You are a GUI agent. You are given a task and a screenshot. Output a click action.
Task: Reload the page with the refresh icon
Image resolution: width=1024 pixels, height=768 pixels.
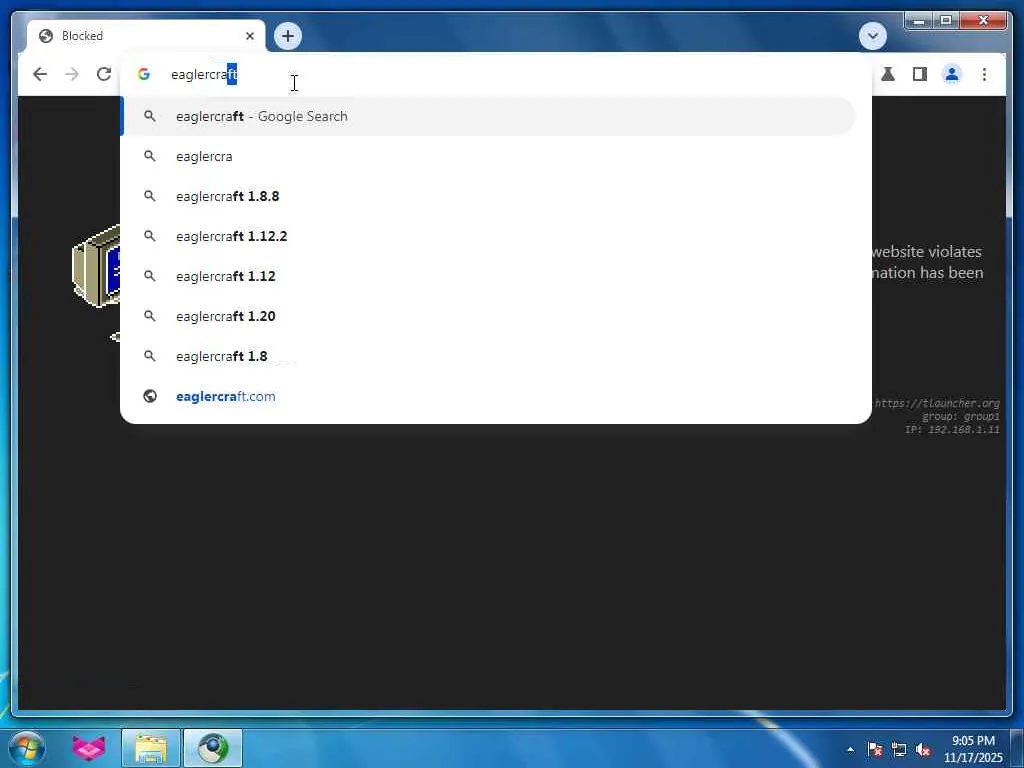click(x=104, y=74)
